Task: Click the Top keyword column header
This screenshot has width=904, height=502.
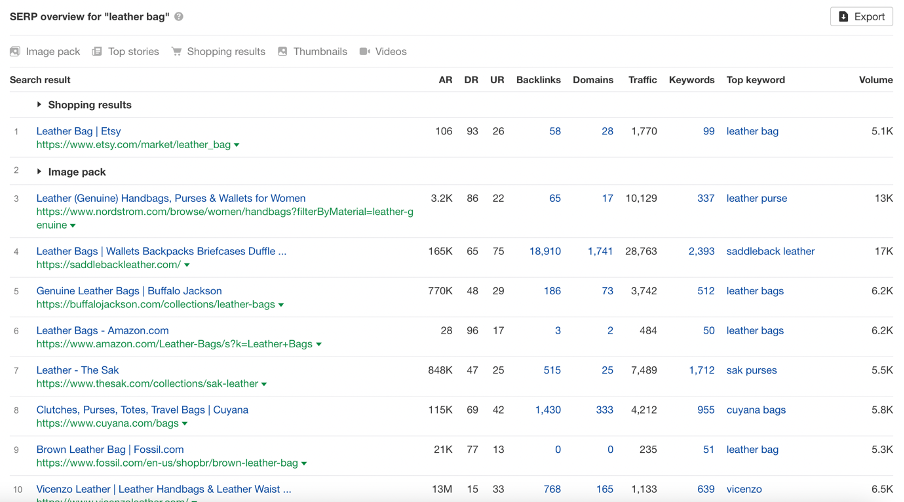Action: coord(755,80)
